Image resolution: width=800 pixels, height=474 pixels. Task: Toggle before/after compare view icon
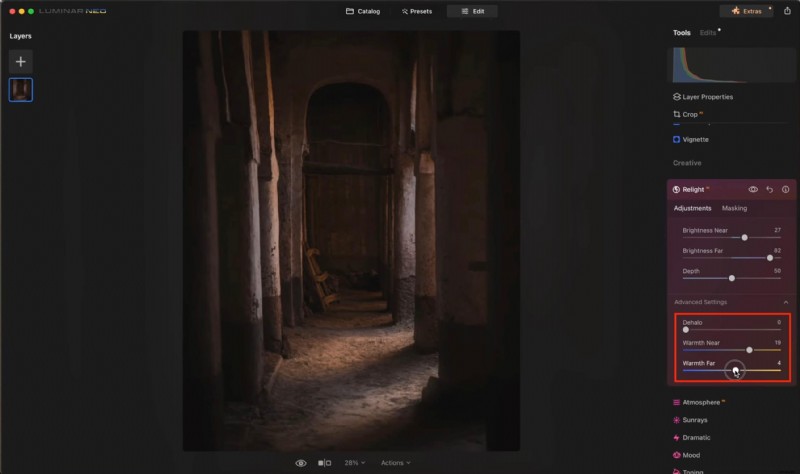click(324, 463)
